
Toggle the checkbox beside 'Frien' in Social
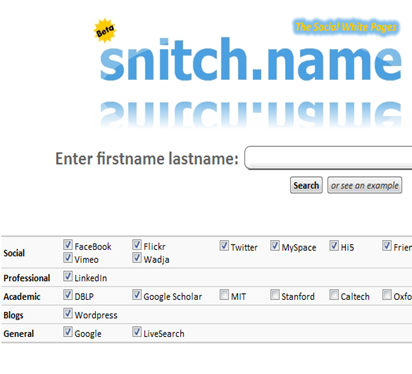click(x=387, y=246)
